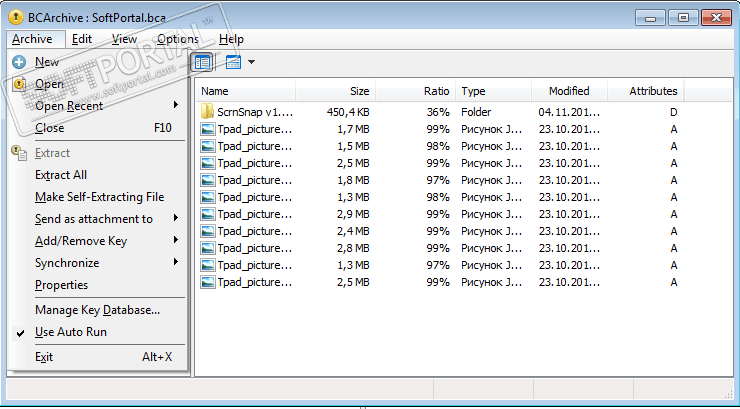Click image icon of the 2,9 MB file
The image size is (740, 409).
coord(208,214)
